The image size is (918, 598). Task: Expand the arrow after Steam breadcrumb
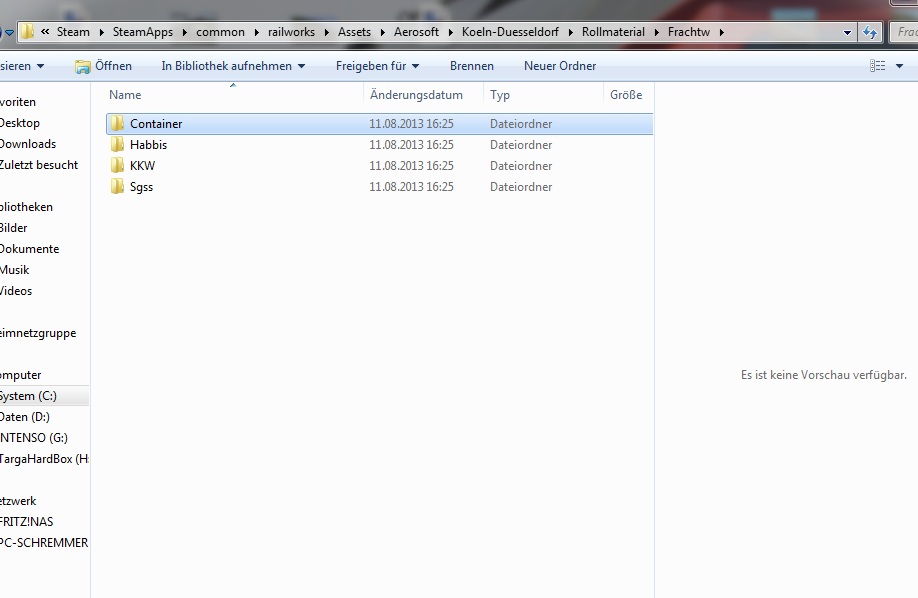[101, 32]
